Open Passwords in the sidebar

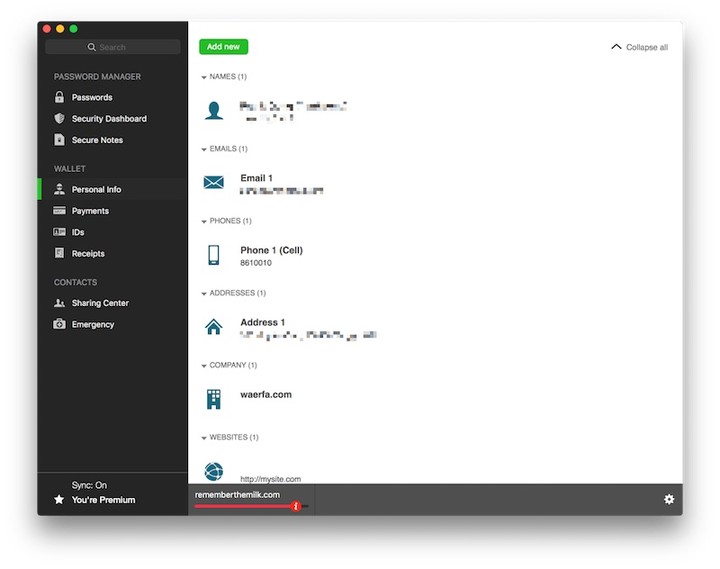91,97
